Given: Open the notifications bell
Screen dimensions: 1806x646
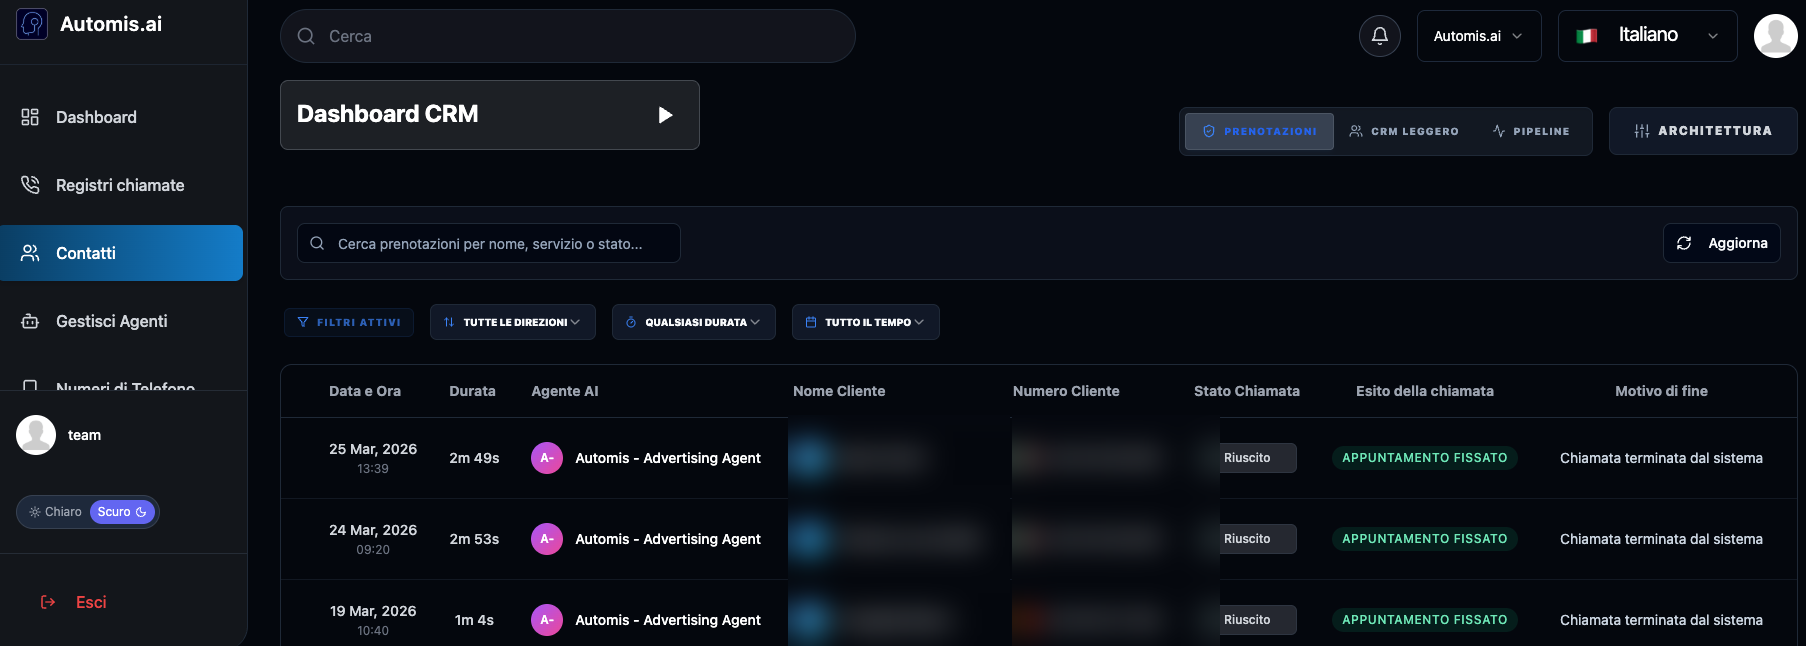Looking at the screenshot, I should point(1380,36).
